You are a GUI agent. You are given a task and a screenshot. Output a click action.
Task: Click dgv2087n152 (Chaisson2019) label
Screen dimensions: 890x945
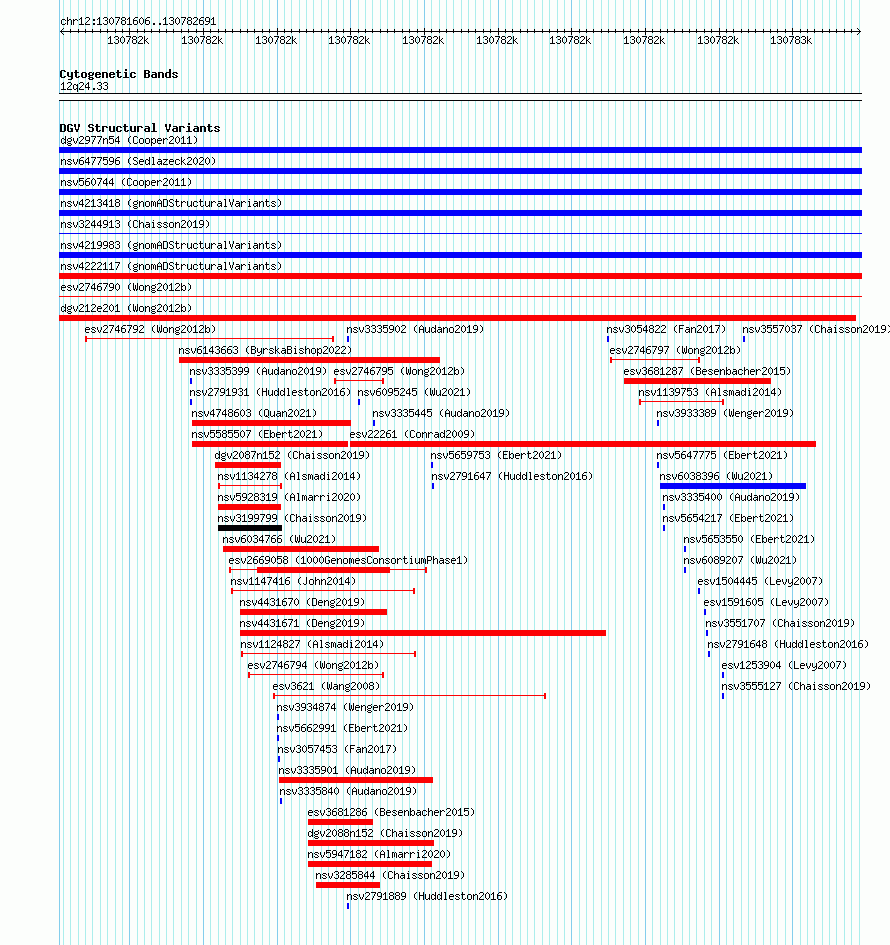tap(292, 456)
